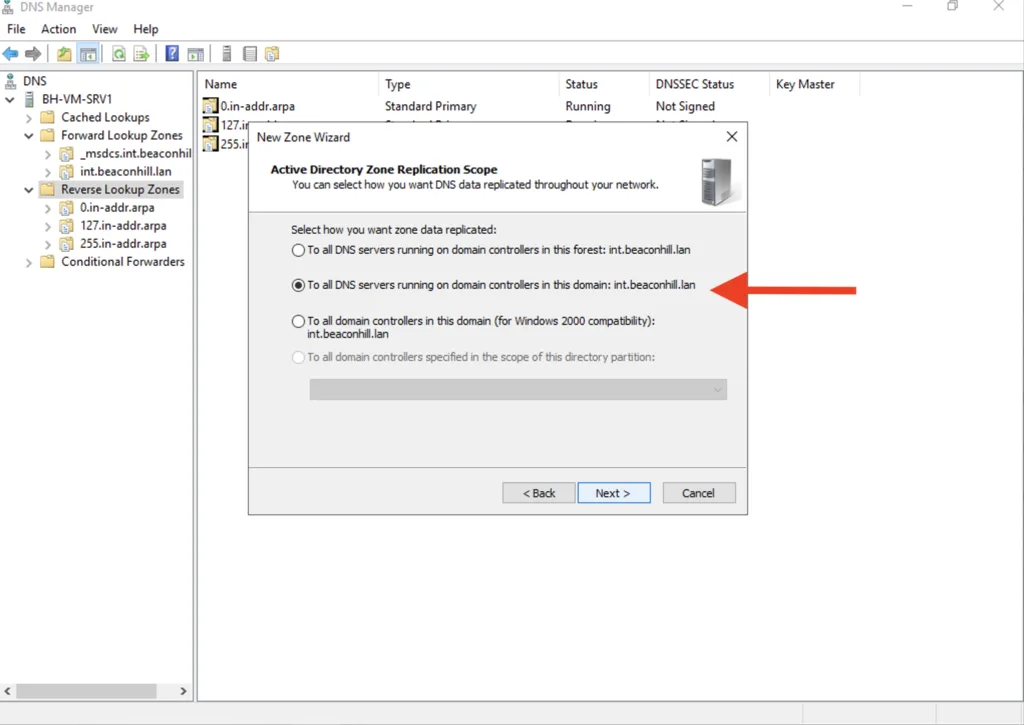Open the File menu
1024x725 pixels.
[x=16, y=29]
